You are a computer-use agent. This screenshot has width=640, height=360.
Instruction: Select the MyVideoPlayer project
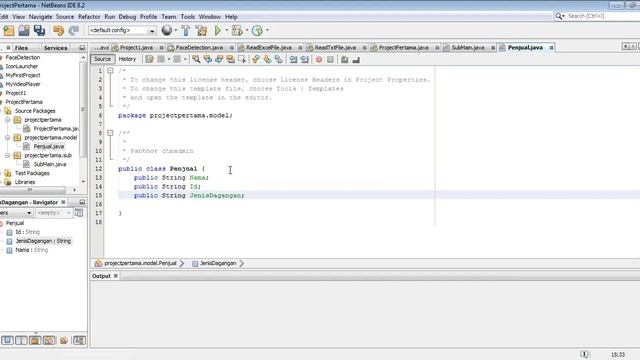23,84
